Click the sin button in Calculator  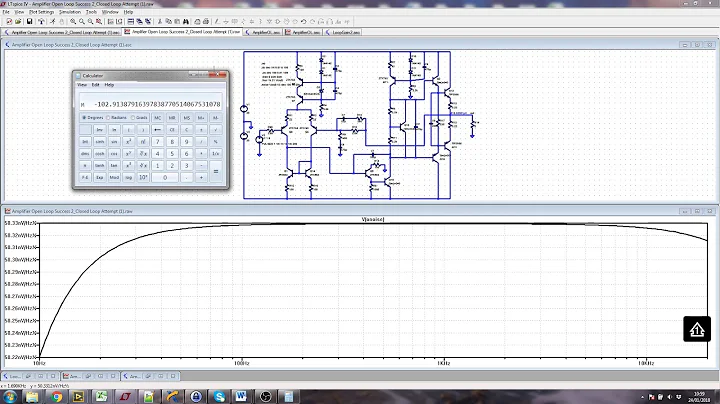click(x=114, y=141)
